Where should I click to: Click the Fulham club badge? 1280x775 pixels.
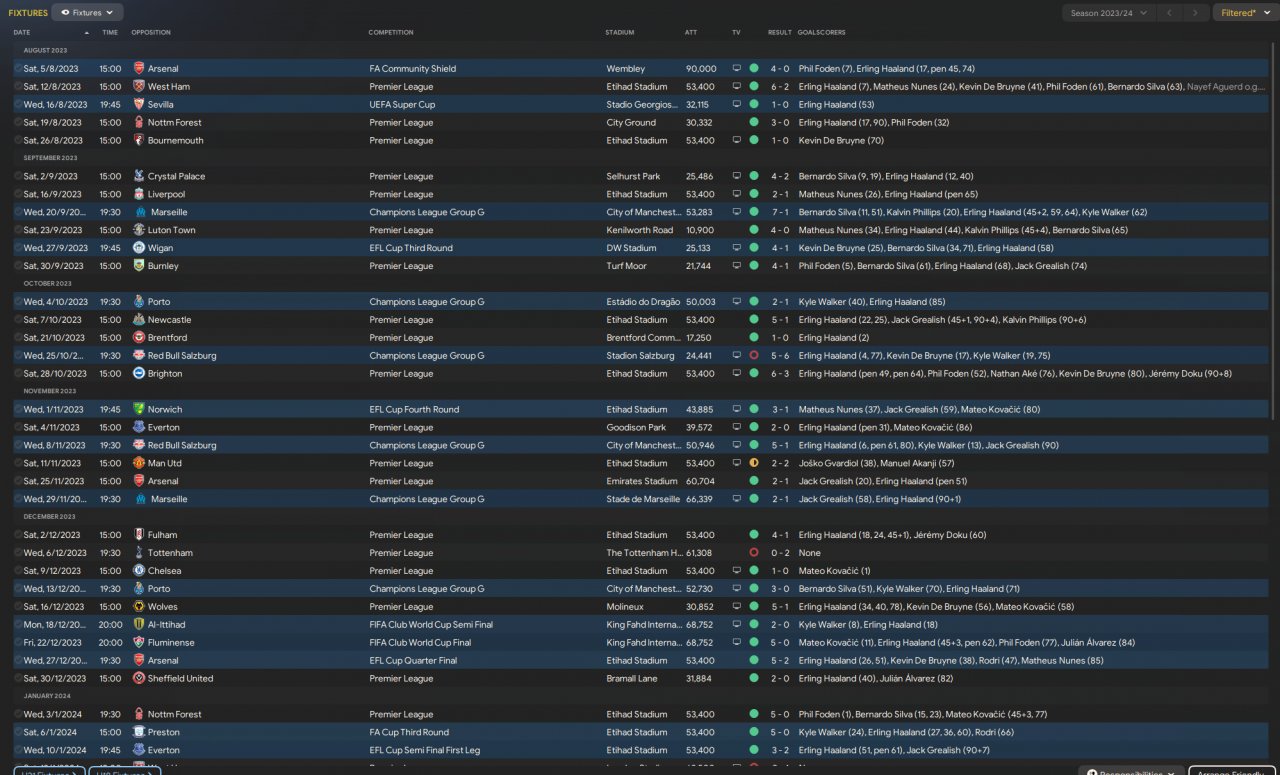pyautogui.click(x=138, y=536)
